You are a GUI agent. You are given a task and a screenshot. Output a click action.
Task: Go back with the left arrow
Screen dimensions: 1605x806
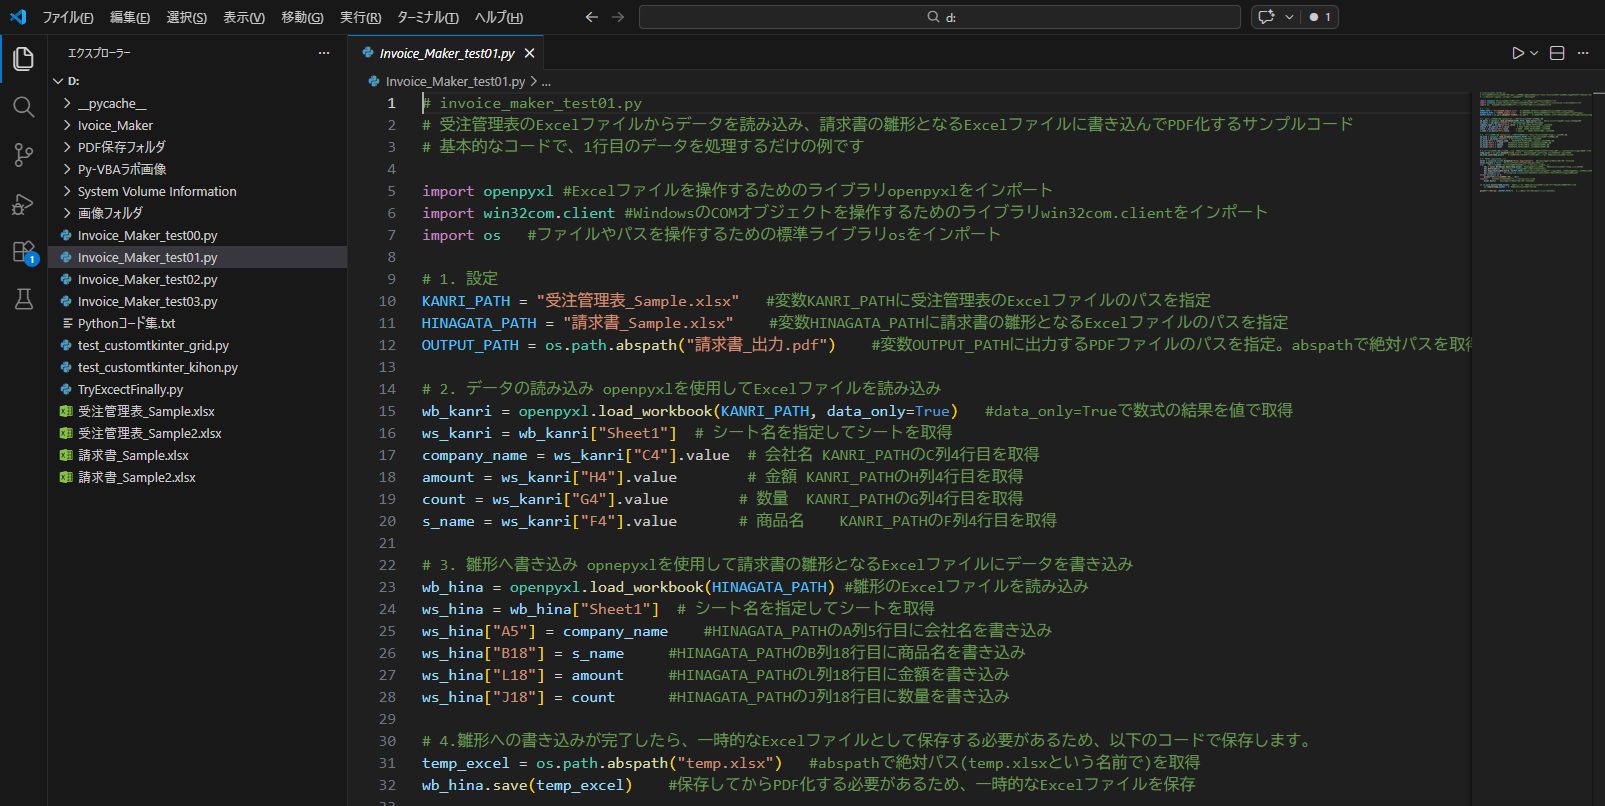coord(592,17)
